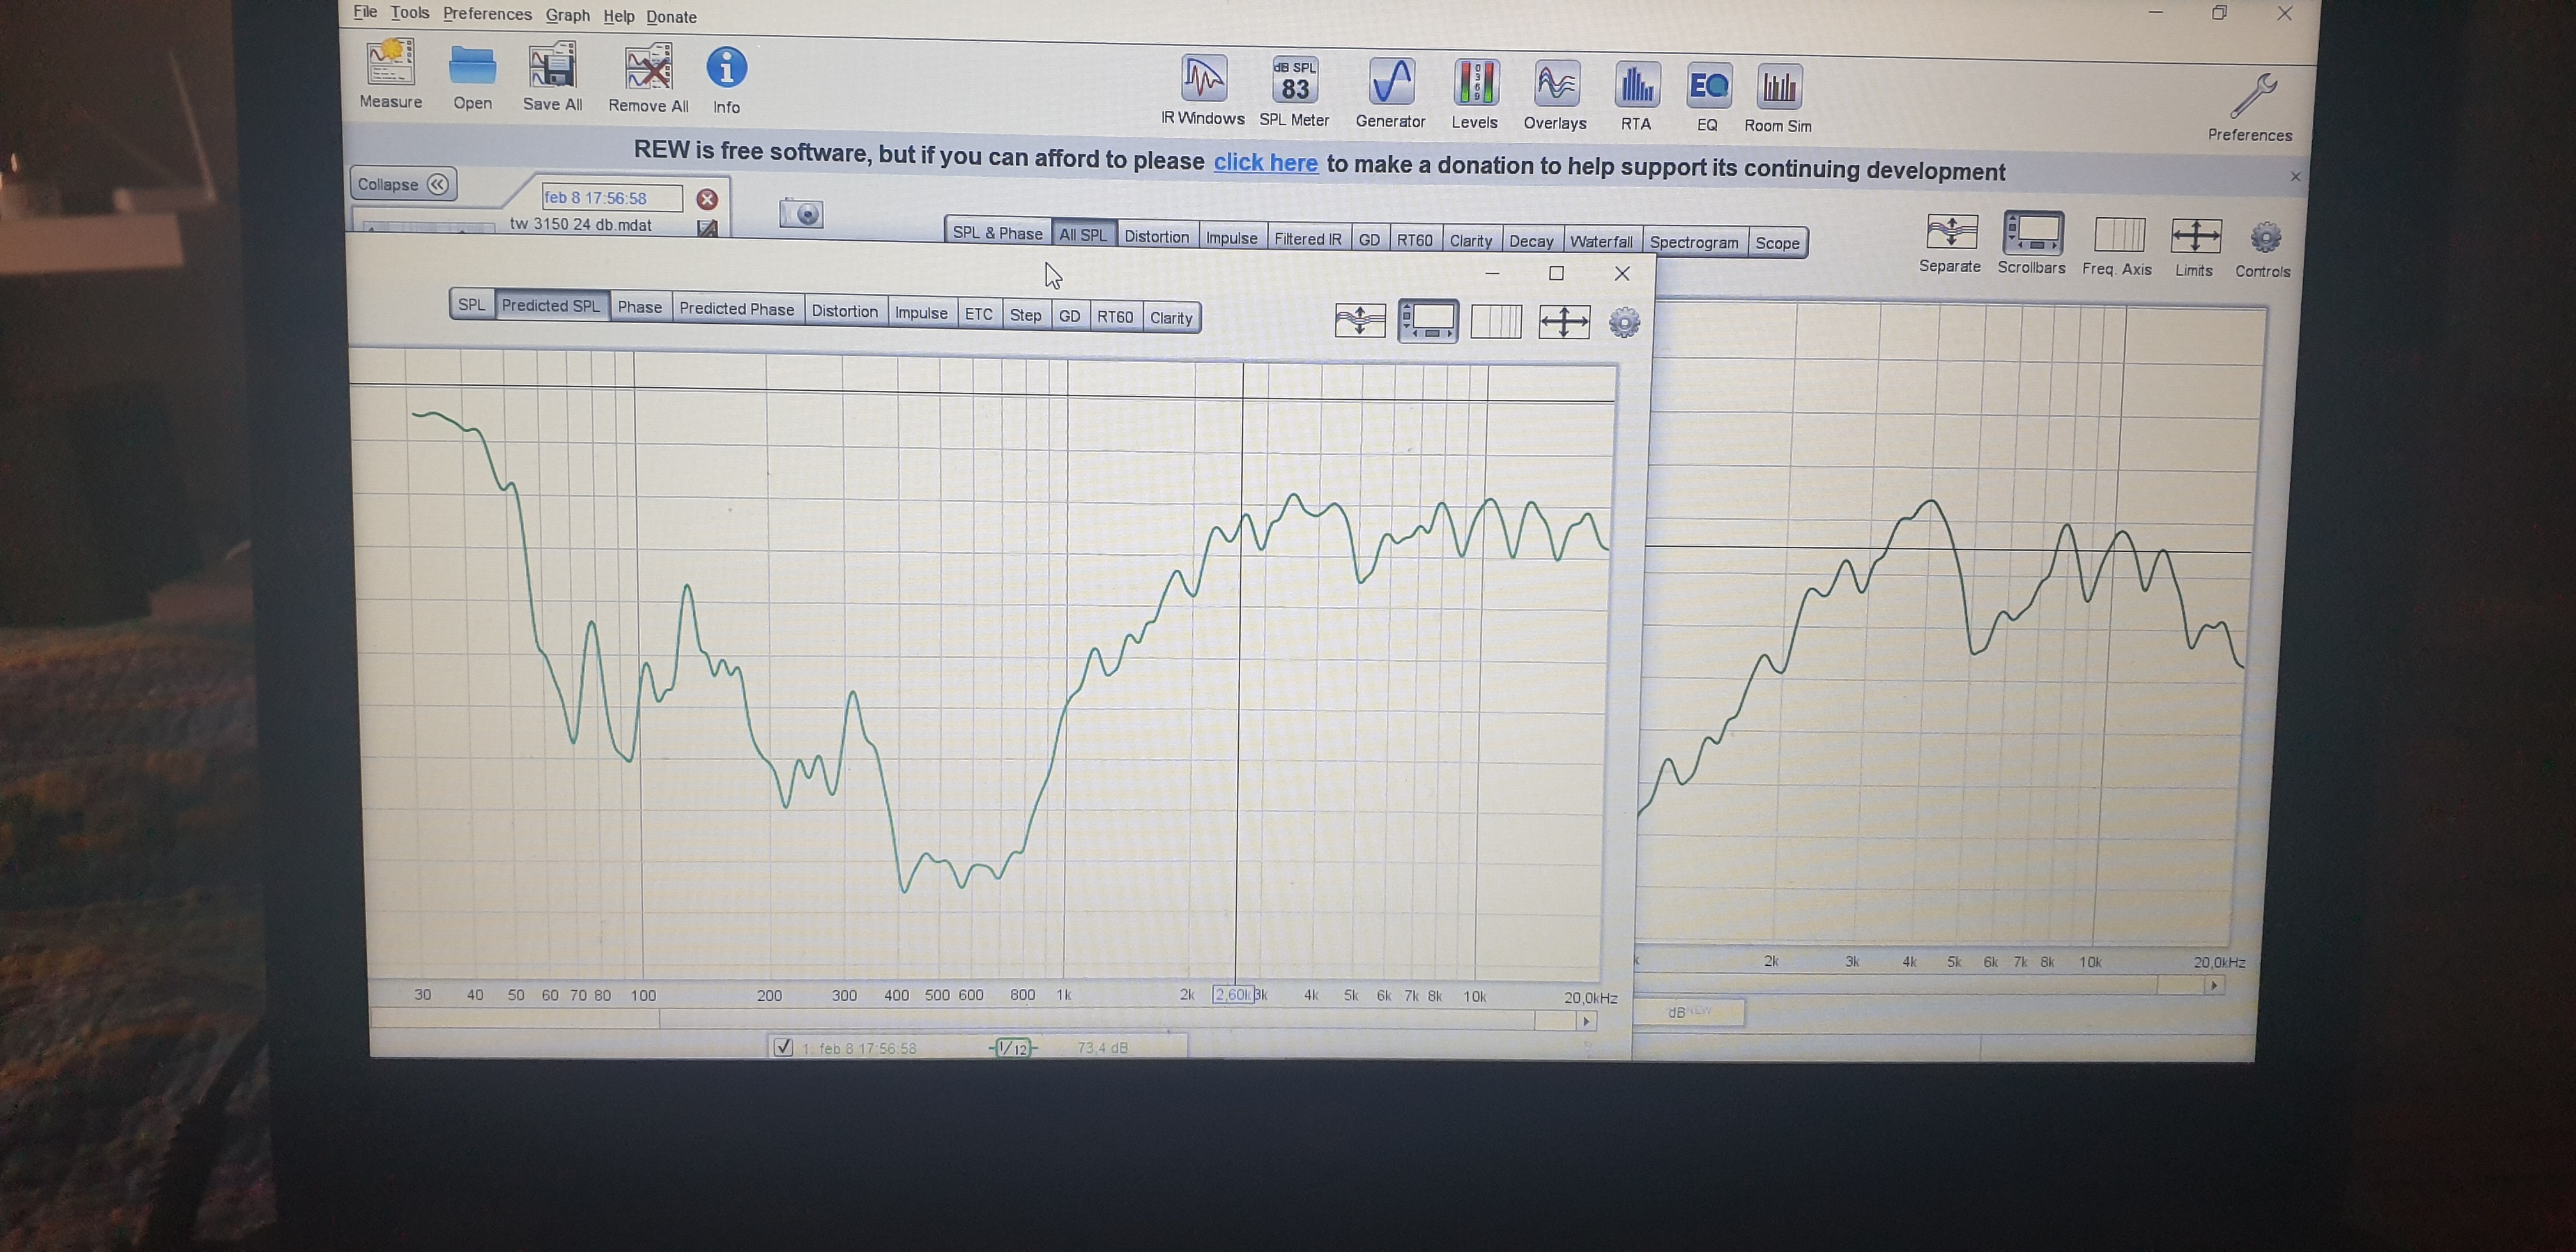The width and height of the screenshot is (2576, 1252).
Task: Click the 73,4 dB trace value
Action: (x=1102, y=1047)
